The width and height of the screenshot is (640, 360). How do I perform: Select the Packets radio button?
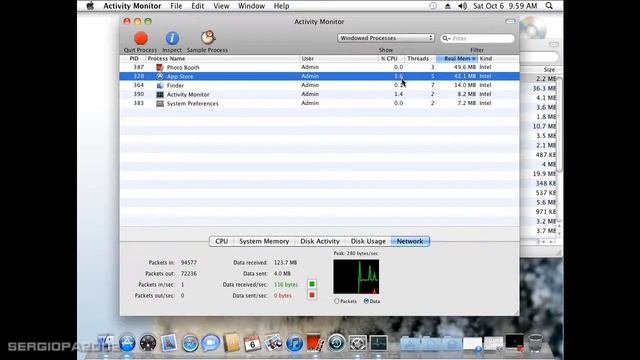pos(337,301)
